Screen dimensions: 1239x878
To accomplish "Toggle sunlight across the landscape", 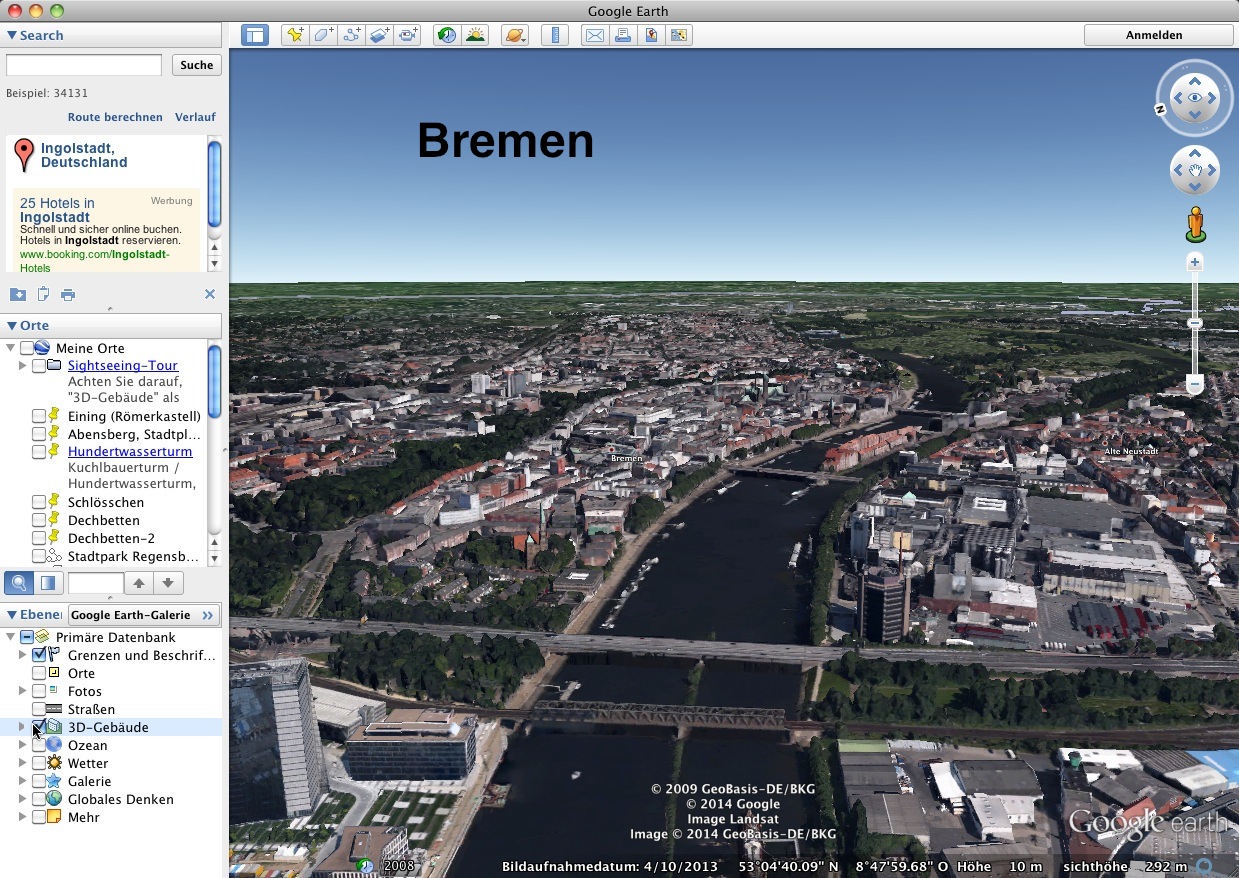I will coord(475,35).
